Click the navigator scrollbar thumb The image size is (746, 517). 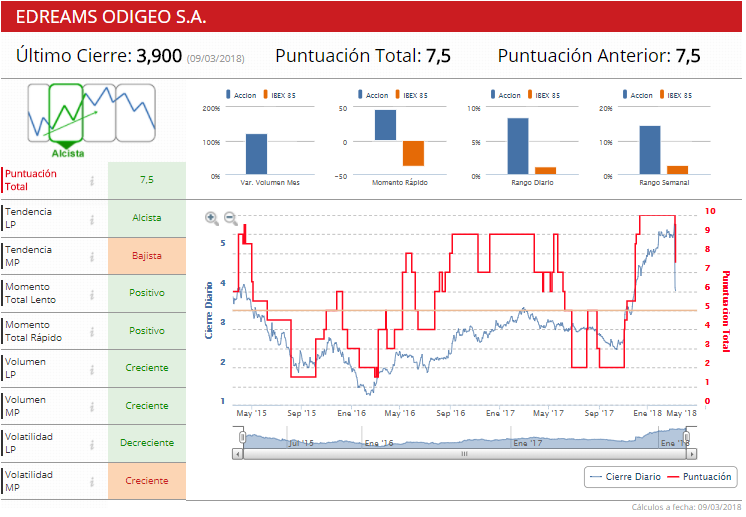click(464, 454)
